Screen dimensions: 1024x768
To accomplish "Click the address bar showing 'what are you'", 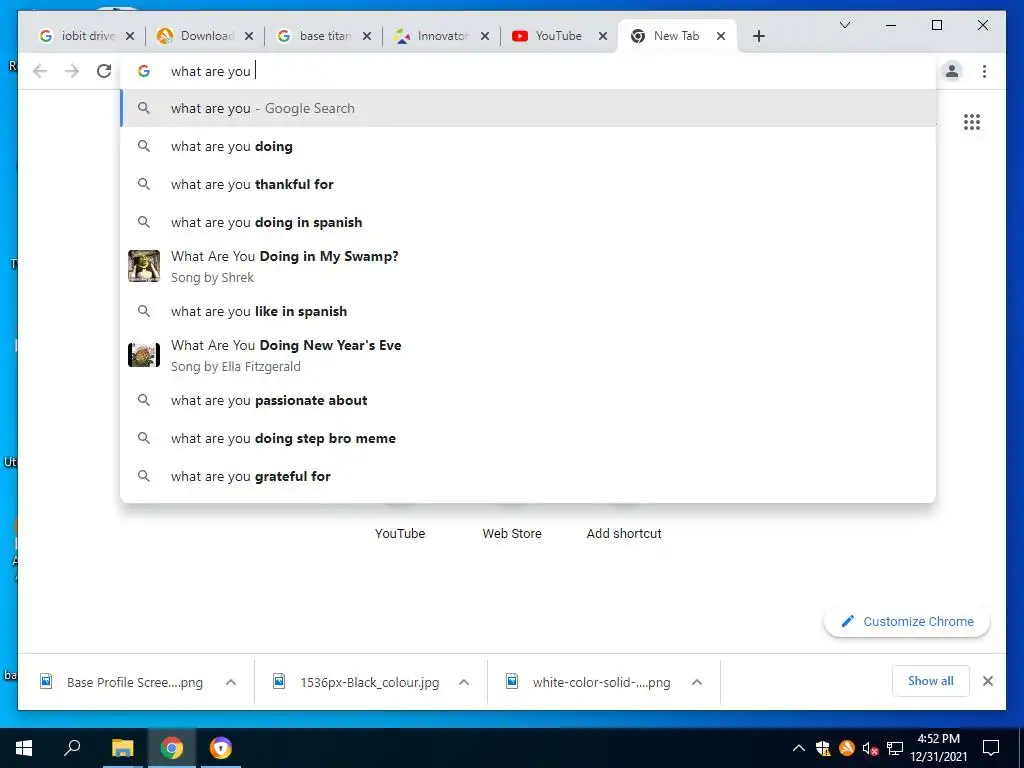I will pyautogui.click(x=528, y=71).
